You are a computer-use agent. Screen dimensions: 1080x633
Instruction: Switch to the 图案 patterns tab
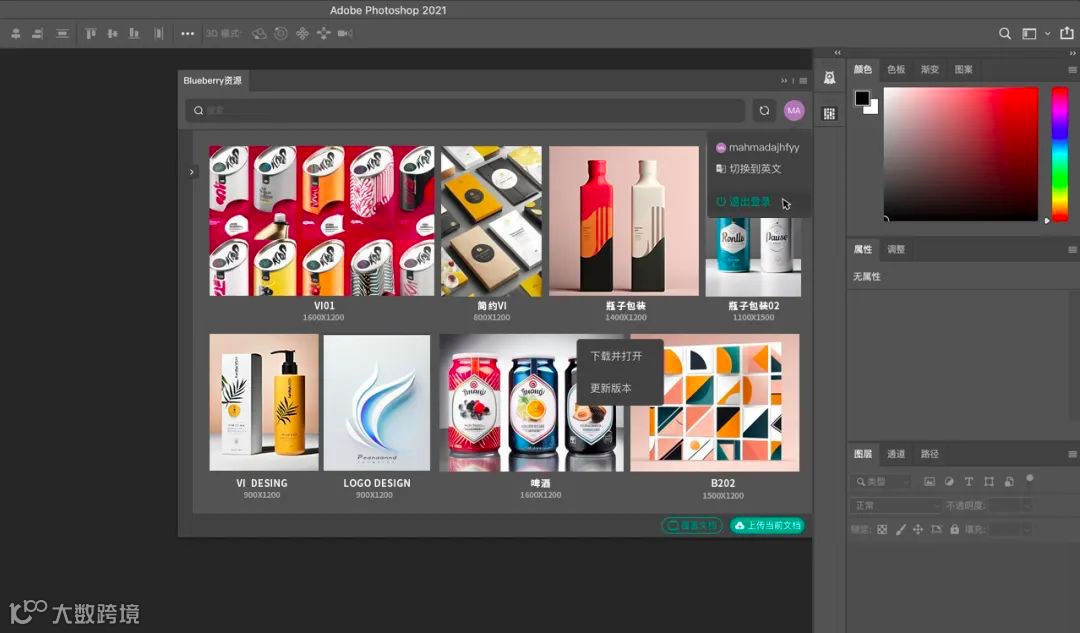click(964, 70)
